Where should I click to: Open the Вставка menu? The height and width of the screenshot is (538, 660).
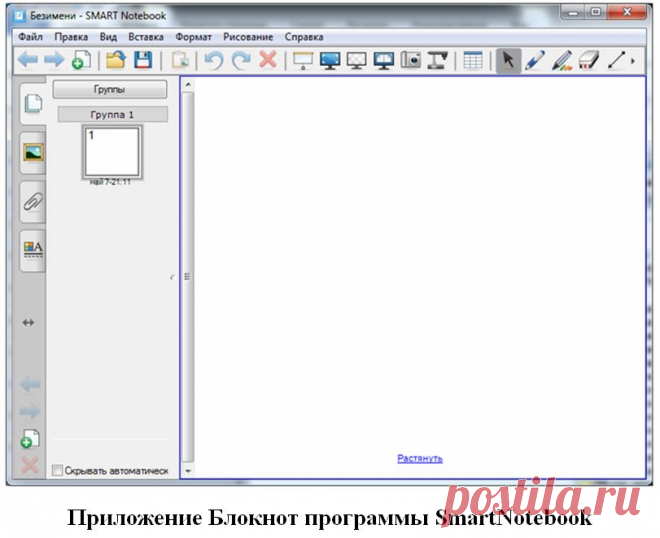[x=146, y=37]
